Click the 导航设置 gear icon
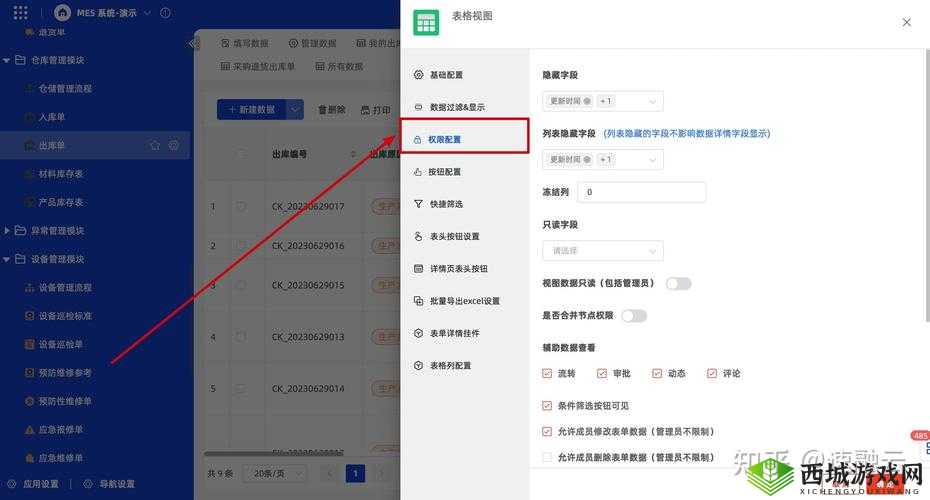This screenshot has height=500, width=930. click(x=88, y=484)
